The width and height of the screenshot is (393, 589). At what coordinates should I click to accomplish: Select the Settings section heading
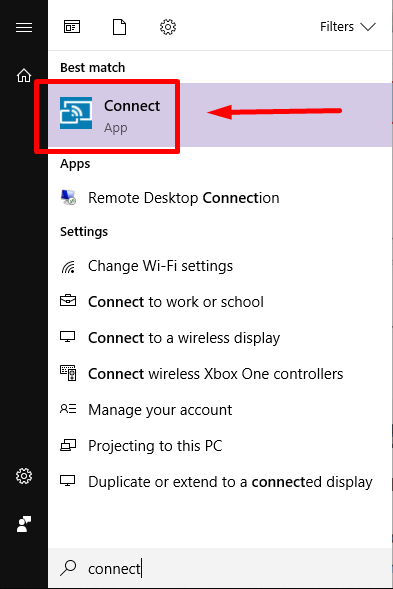84,232
